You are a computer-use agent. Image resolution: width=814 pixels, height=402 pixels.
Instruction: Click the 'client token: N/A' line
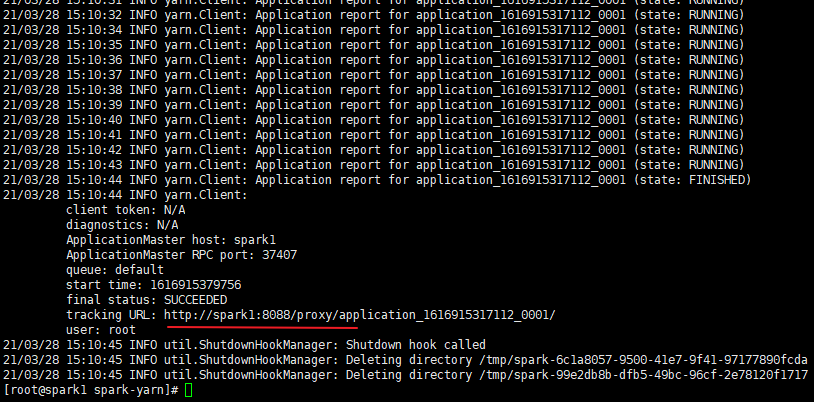pos(125,210)
